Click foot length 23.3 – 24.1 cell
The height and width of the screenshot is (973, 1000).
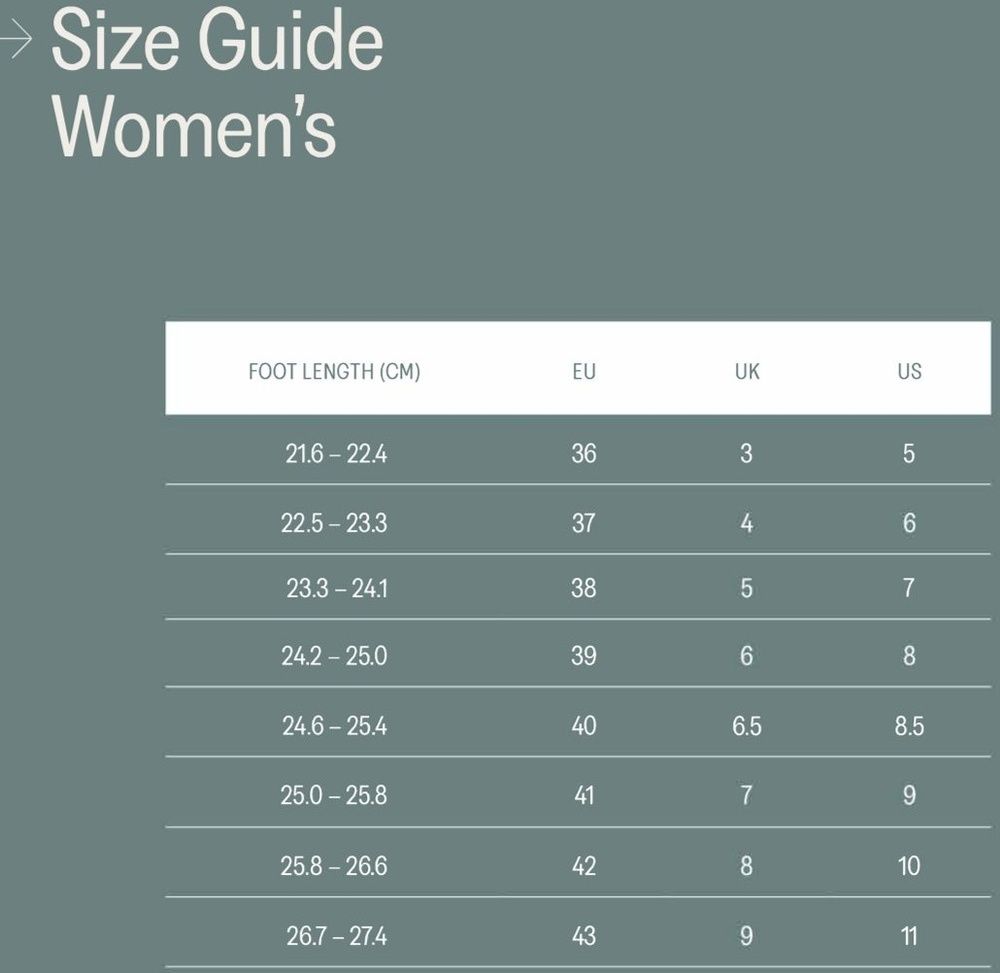click(336, 588)
